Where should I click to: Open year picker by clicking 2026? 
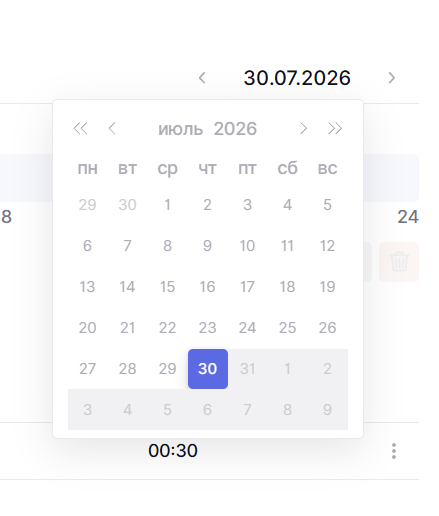pyautogui.click(x=235, y=129)
